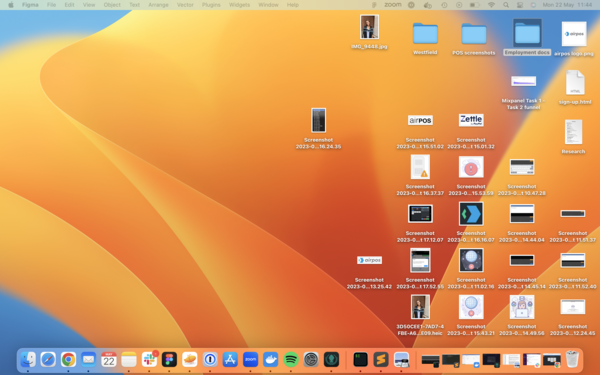The height and width of the screenshot is (375, 600).
Task: Select screenshot ending 10.47.28
Action: [522, 177]
